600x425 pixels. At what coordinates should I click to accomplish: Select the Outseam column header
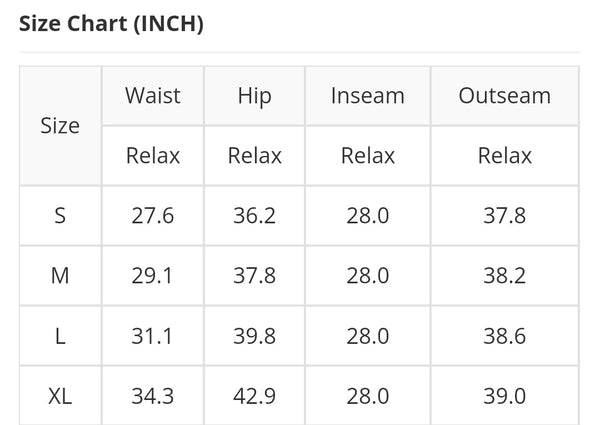click(x=505, y=96)
